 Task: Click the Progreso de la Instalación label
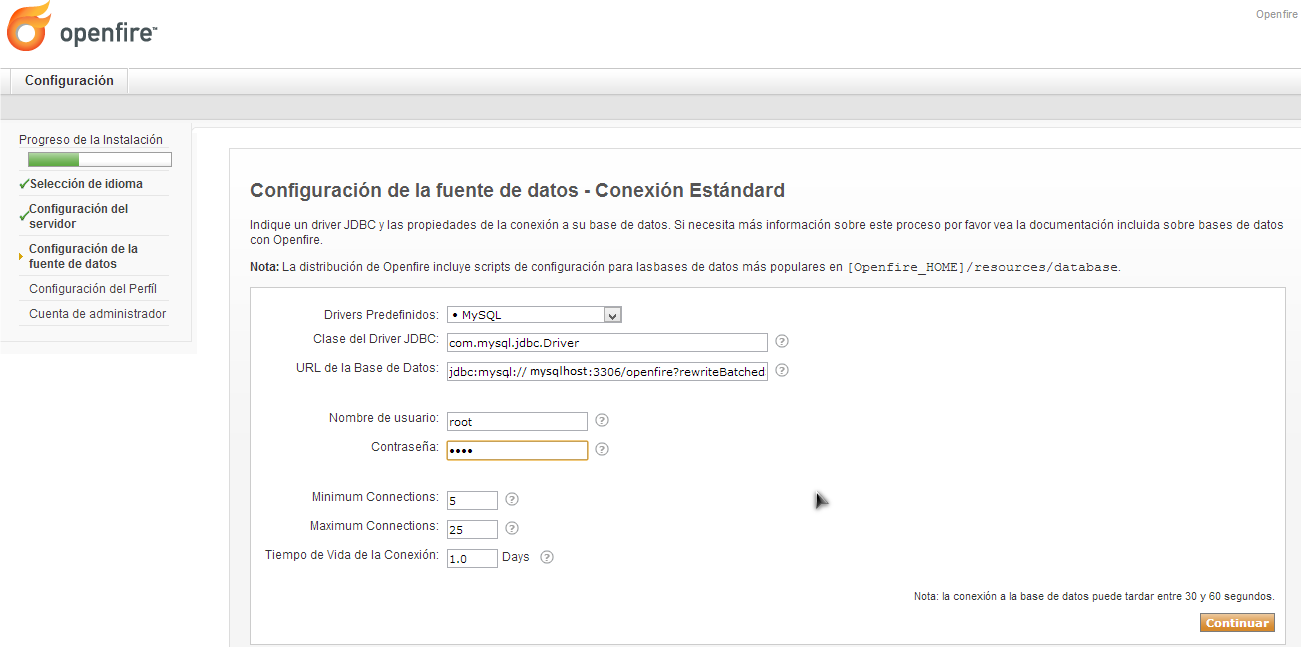coord(91,140)
